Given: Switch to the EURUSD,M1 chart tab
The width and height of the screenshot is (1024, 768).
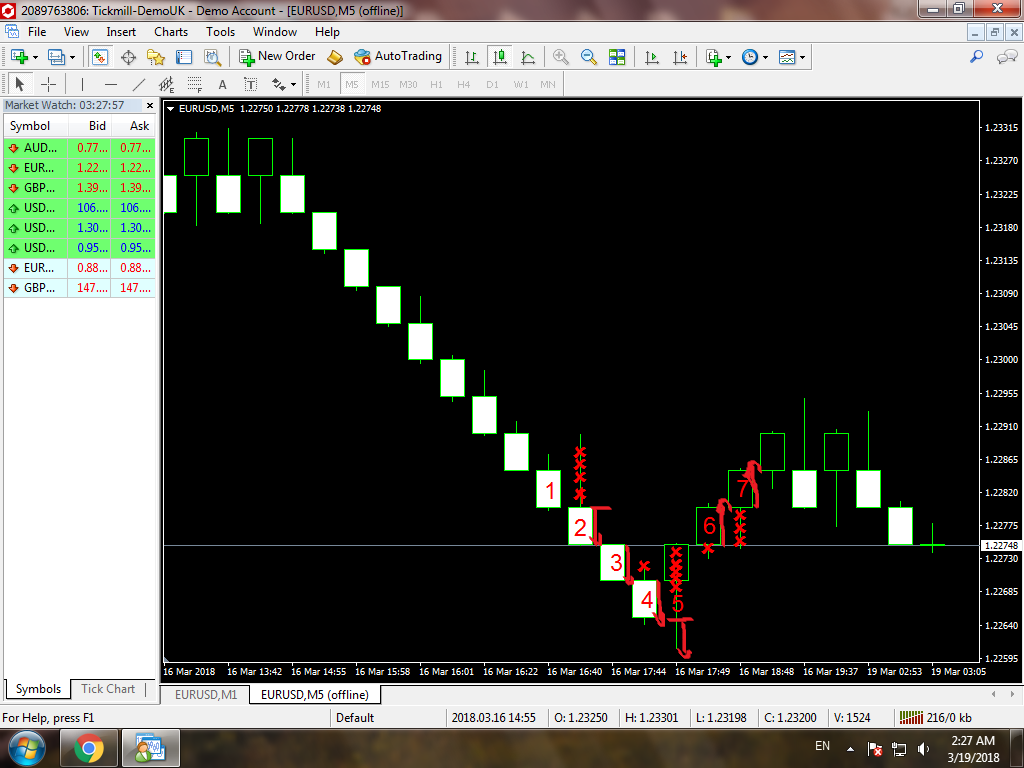Looking at the screenshot, I should point(206,694).
